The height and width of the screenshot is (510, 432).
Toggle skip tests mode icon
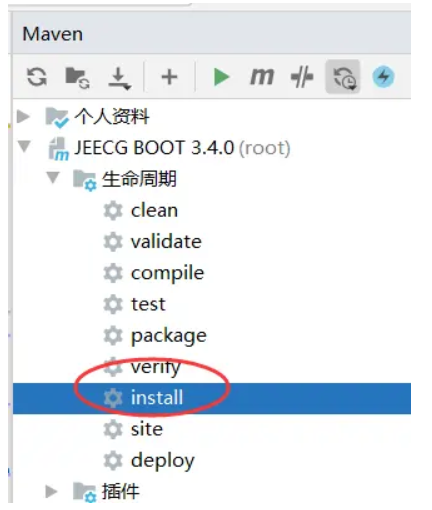302,77
